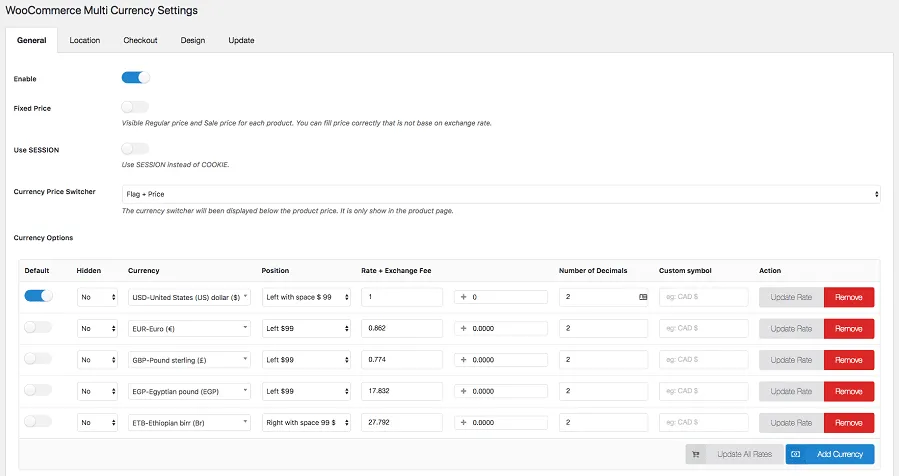Turn on the Use SESSION switch

(135, 149)
